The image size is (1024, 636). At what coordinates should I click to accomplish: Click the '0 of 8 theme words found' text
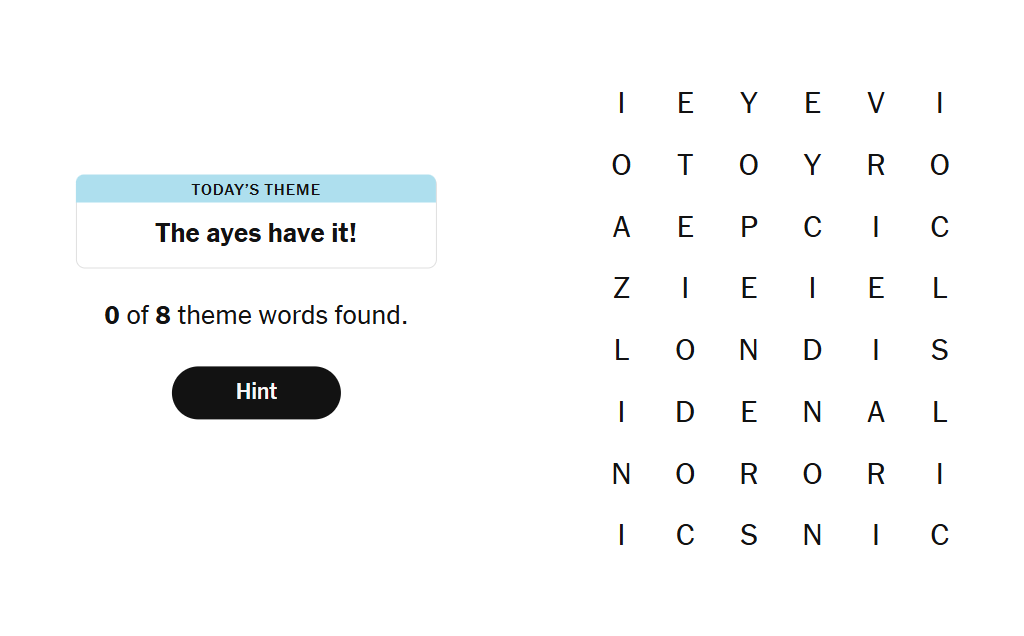point(256,315)
